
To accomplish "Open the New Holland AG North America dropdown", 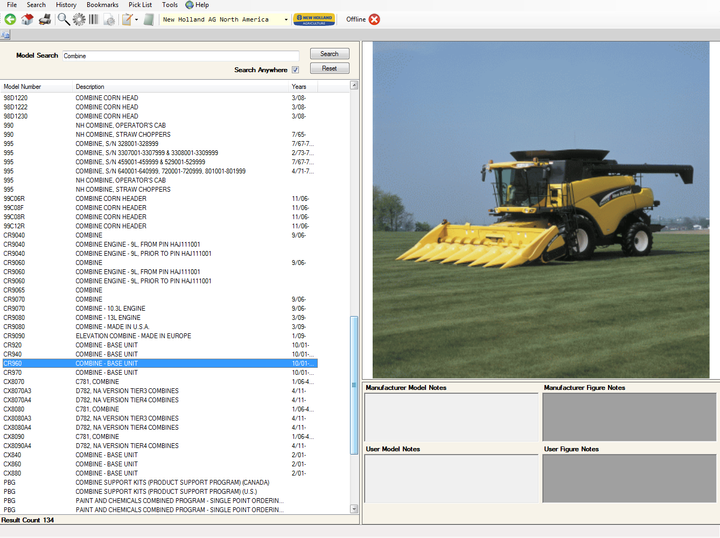I will [x=286, y=20].
